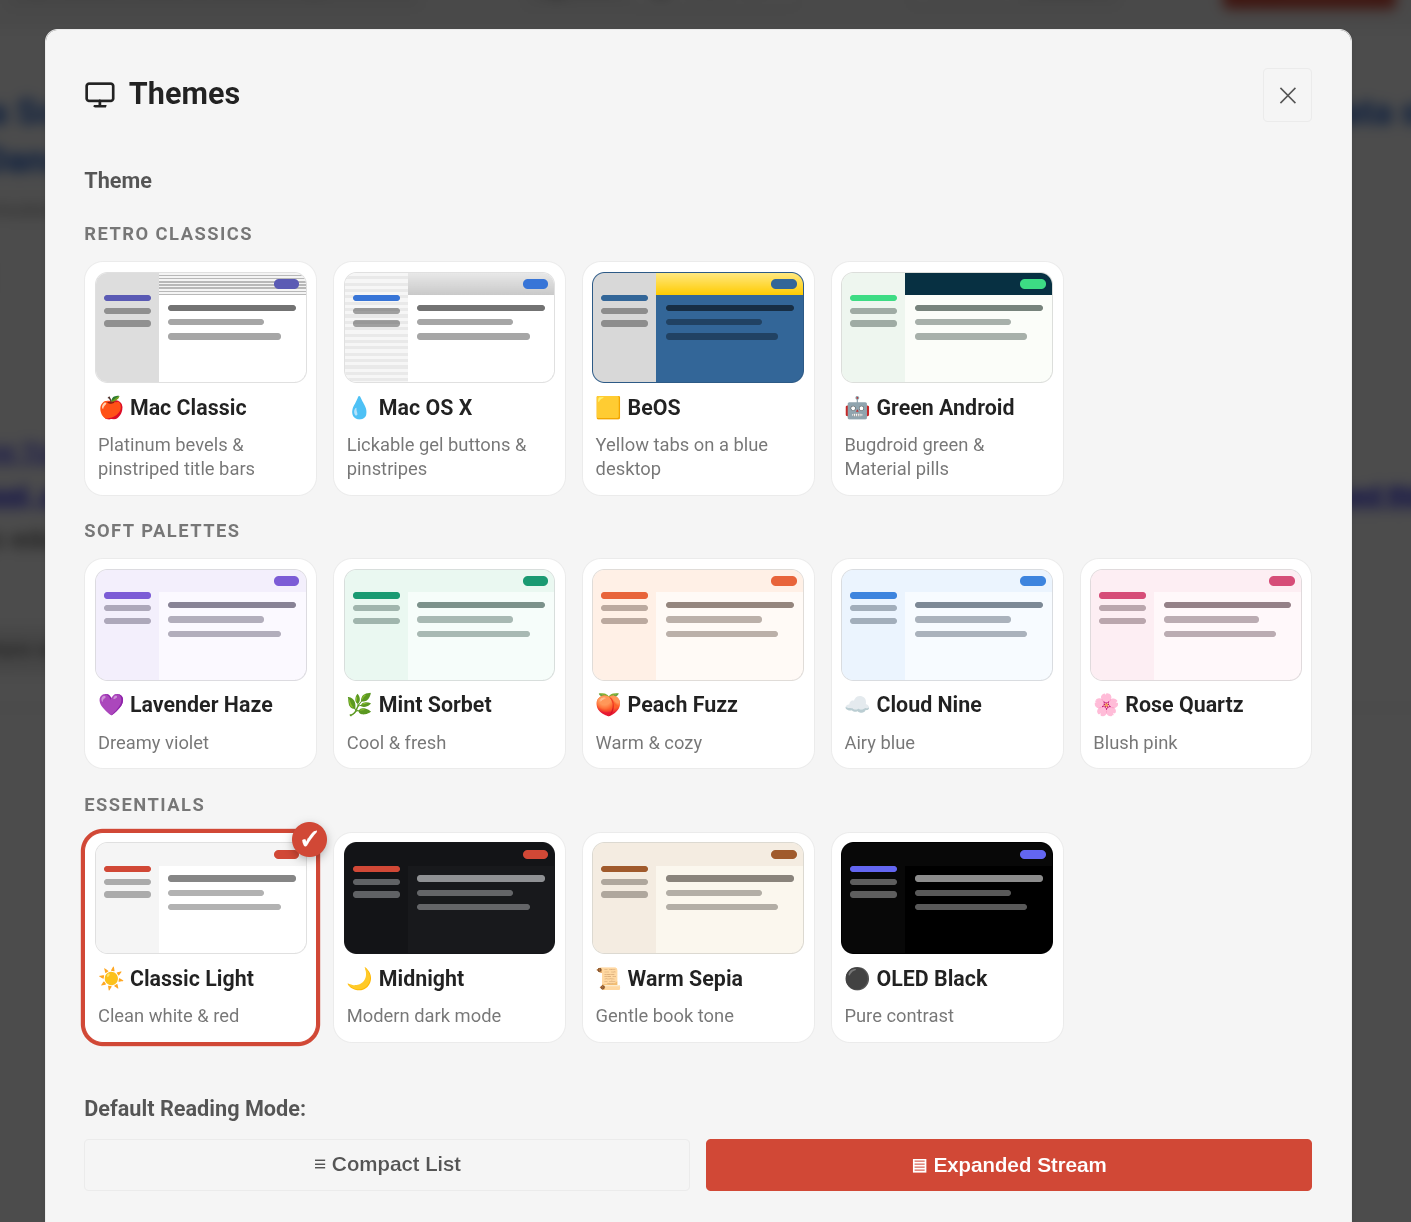
Task: Choose the OLED Black preview thumbnail
Action: (947, 898)
